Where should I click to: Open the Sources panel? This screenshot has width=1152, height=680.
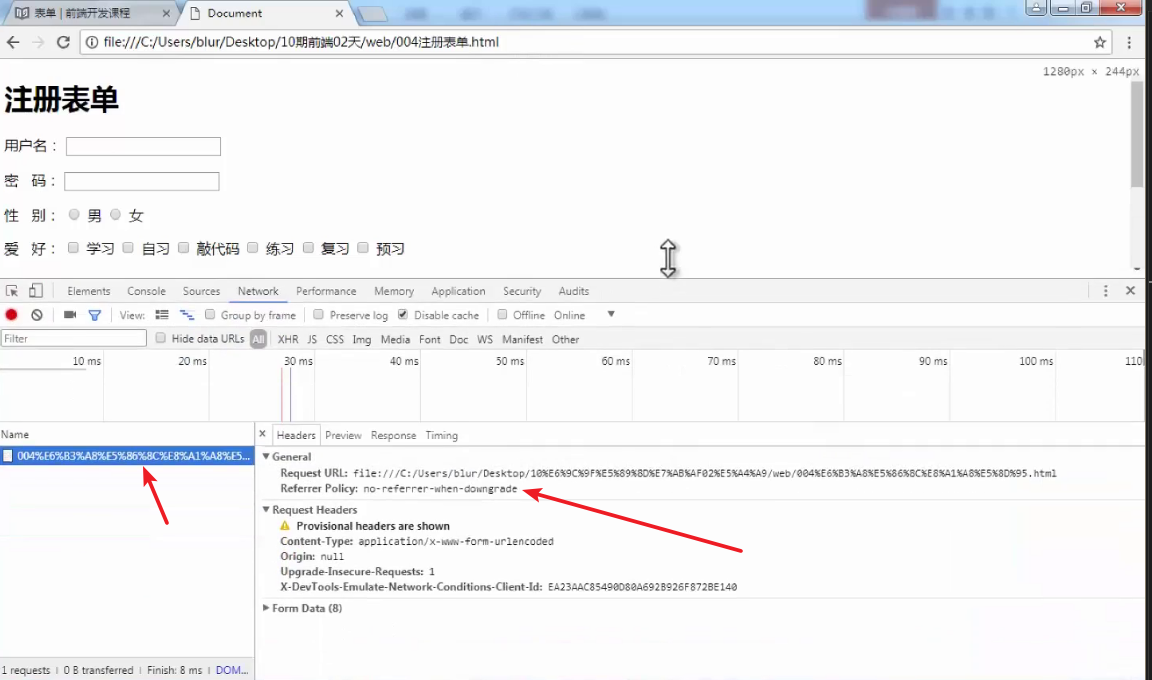tap(201, 291)
